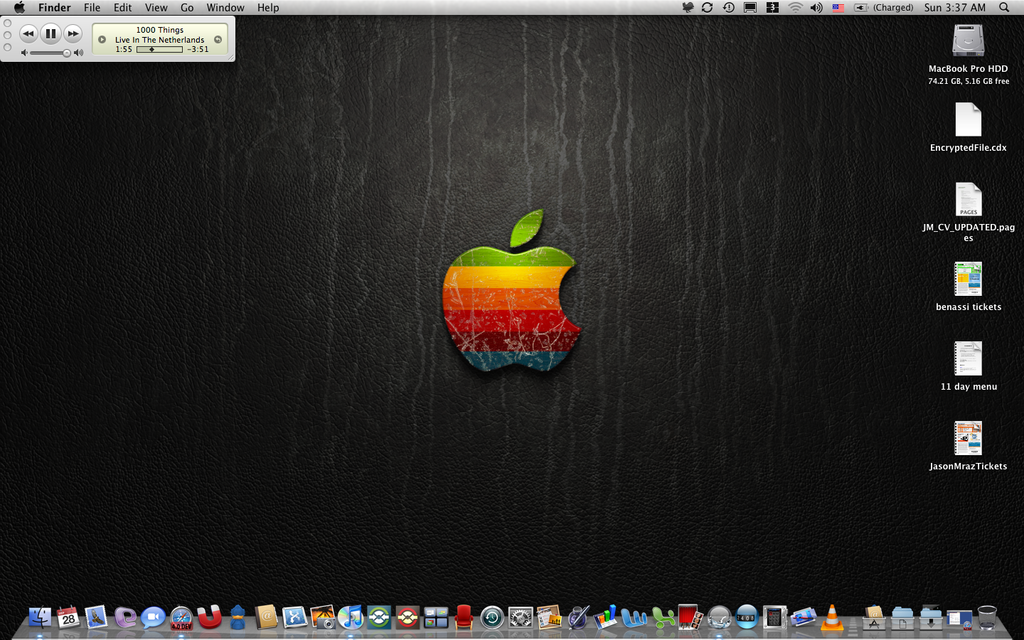The image size is (1024, 640).
Task: Expand the Documents stack in dock
Action: (903, 617)
